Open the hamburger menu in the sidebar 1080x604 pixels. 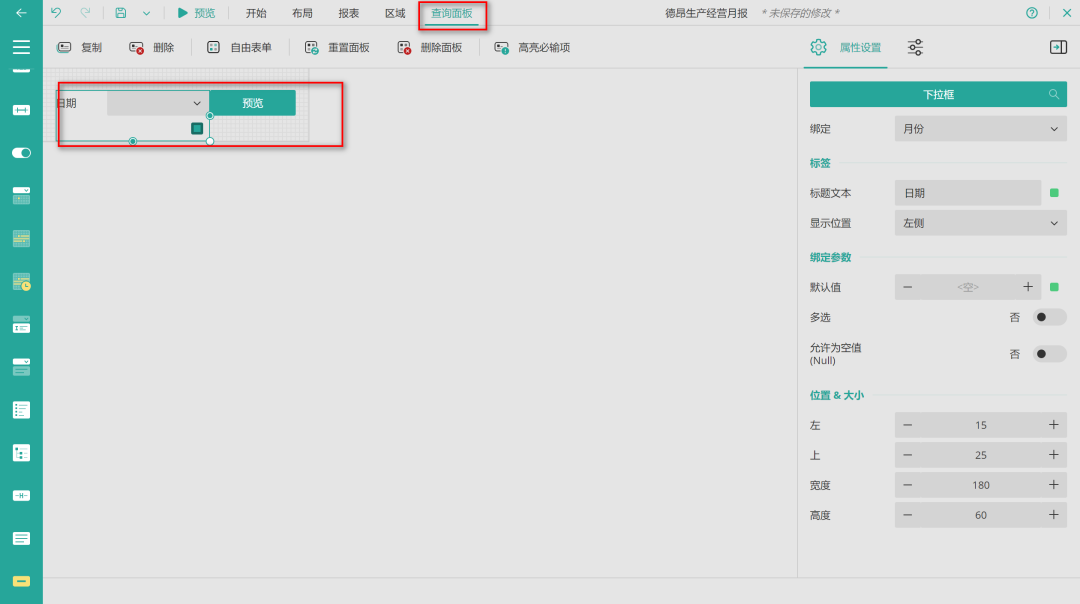click(21, 47)
